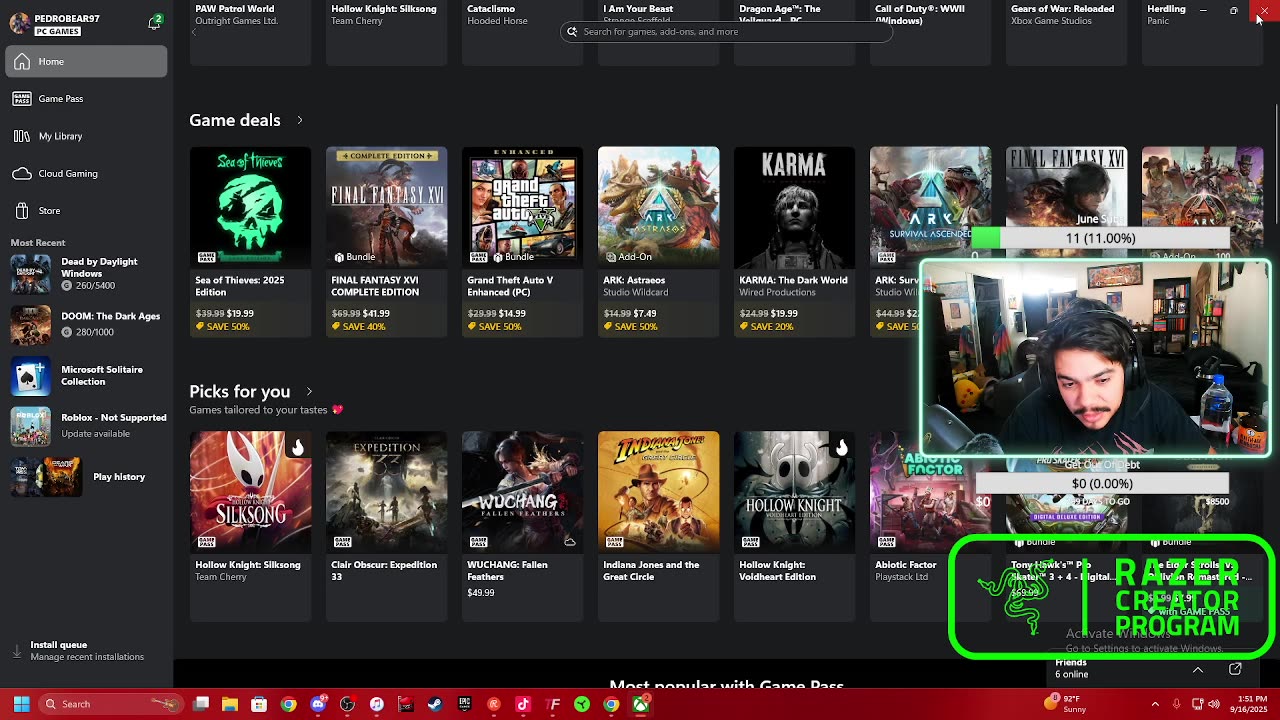Show hidden system tray icons
1280x720 pixels.
tap(1155, 704)
